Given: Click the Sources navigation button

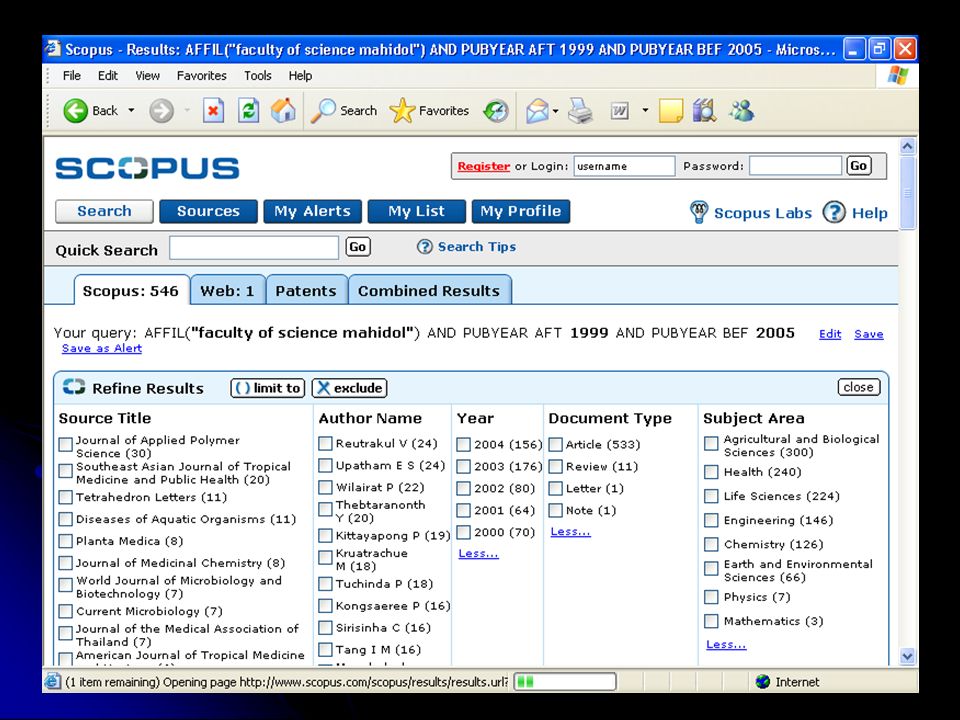Looking at the screenshot, I should click(x=208, y=211).
